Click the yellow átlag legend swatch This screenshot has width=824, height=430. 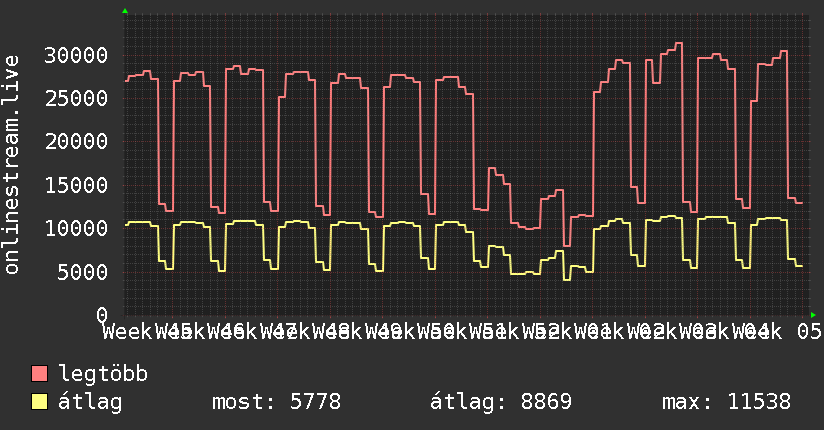click(x=39, y=401)
